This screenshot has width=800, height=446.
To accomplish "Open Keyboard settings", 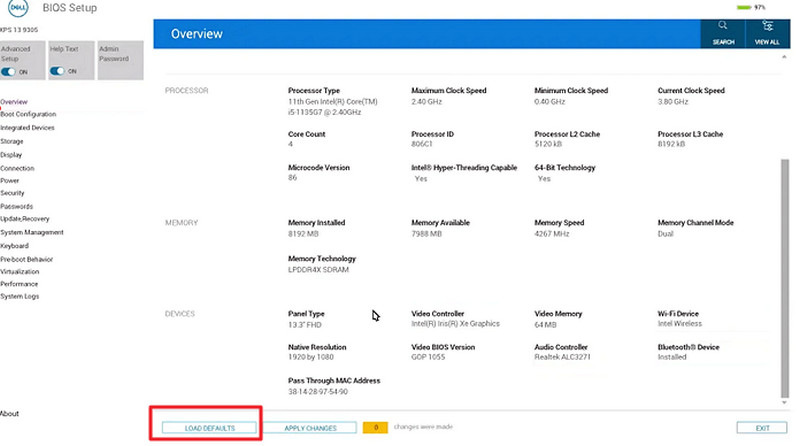I will click(x=14, y=245).
